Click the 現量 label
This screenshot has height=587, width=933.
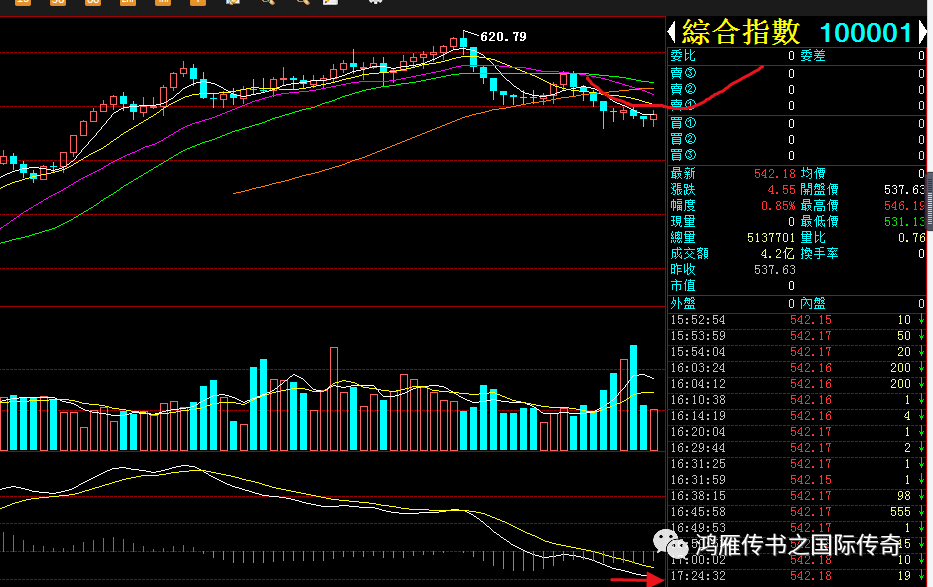click(x=682, y=222)
